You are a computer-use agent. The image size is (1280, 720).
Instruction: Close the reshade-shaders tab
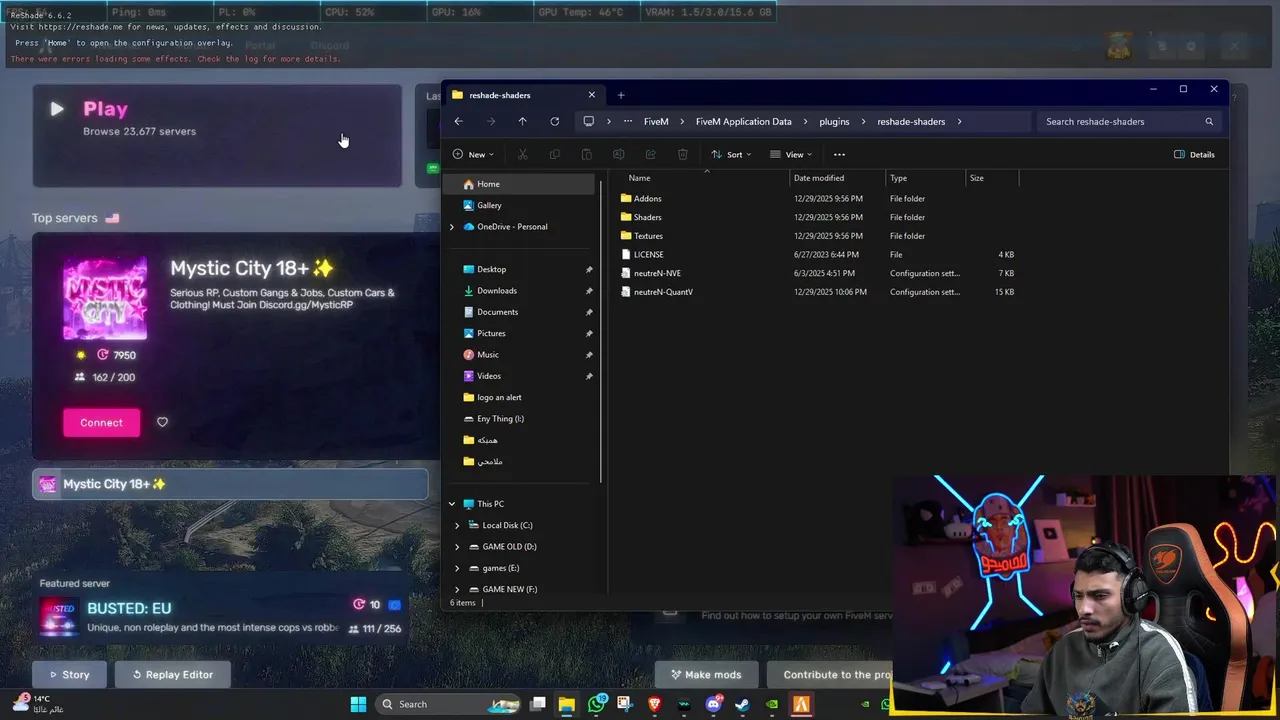coord(591,95)
